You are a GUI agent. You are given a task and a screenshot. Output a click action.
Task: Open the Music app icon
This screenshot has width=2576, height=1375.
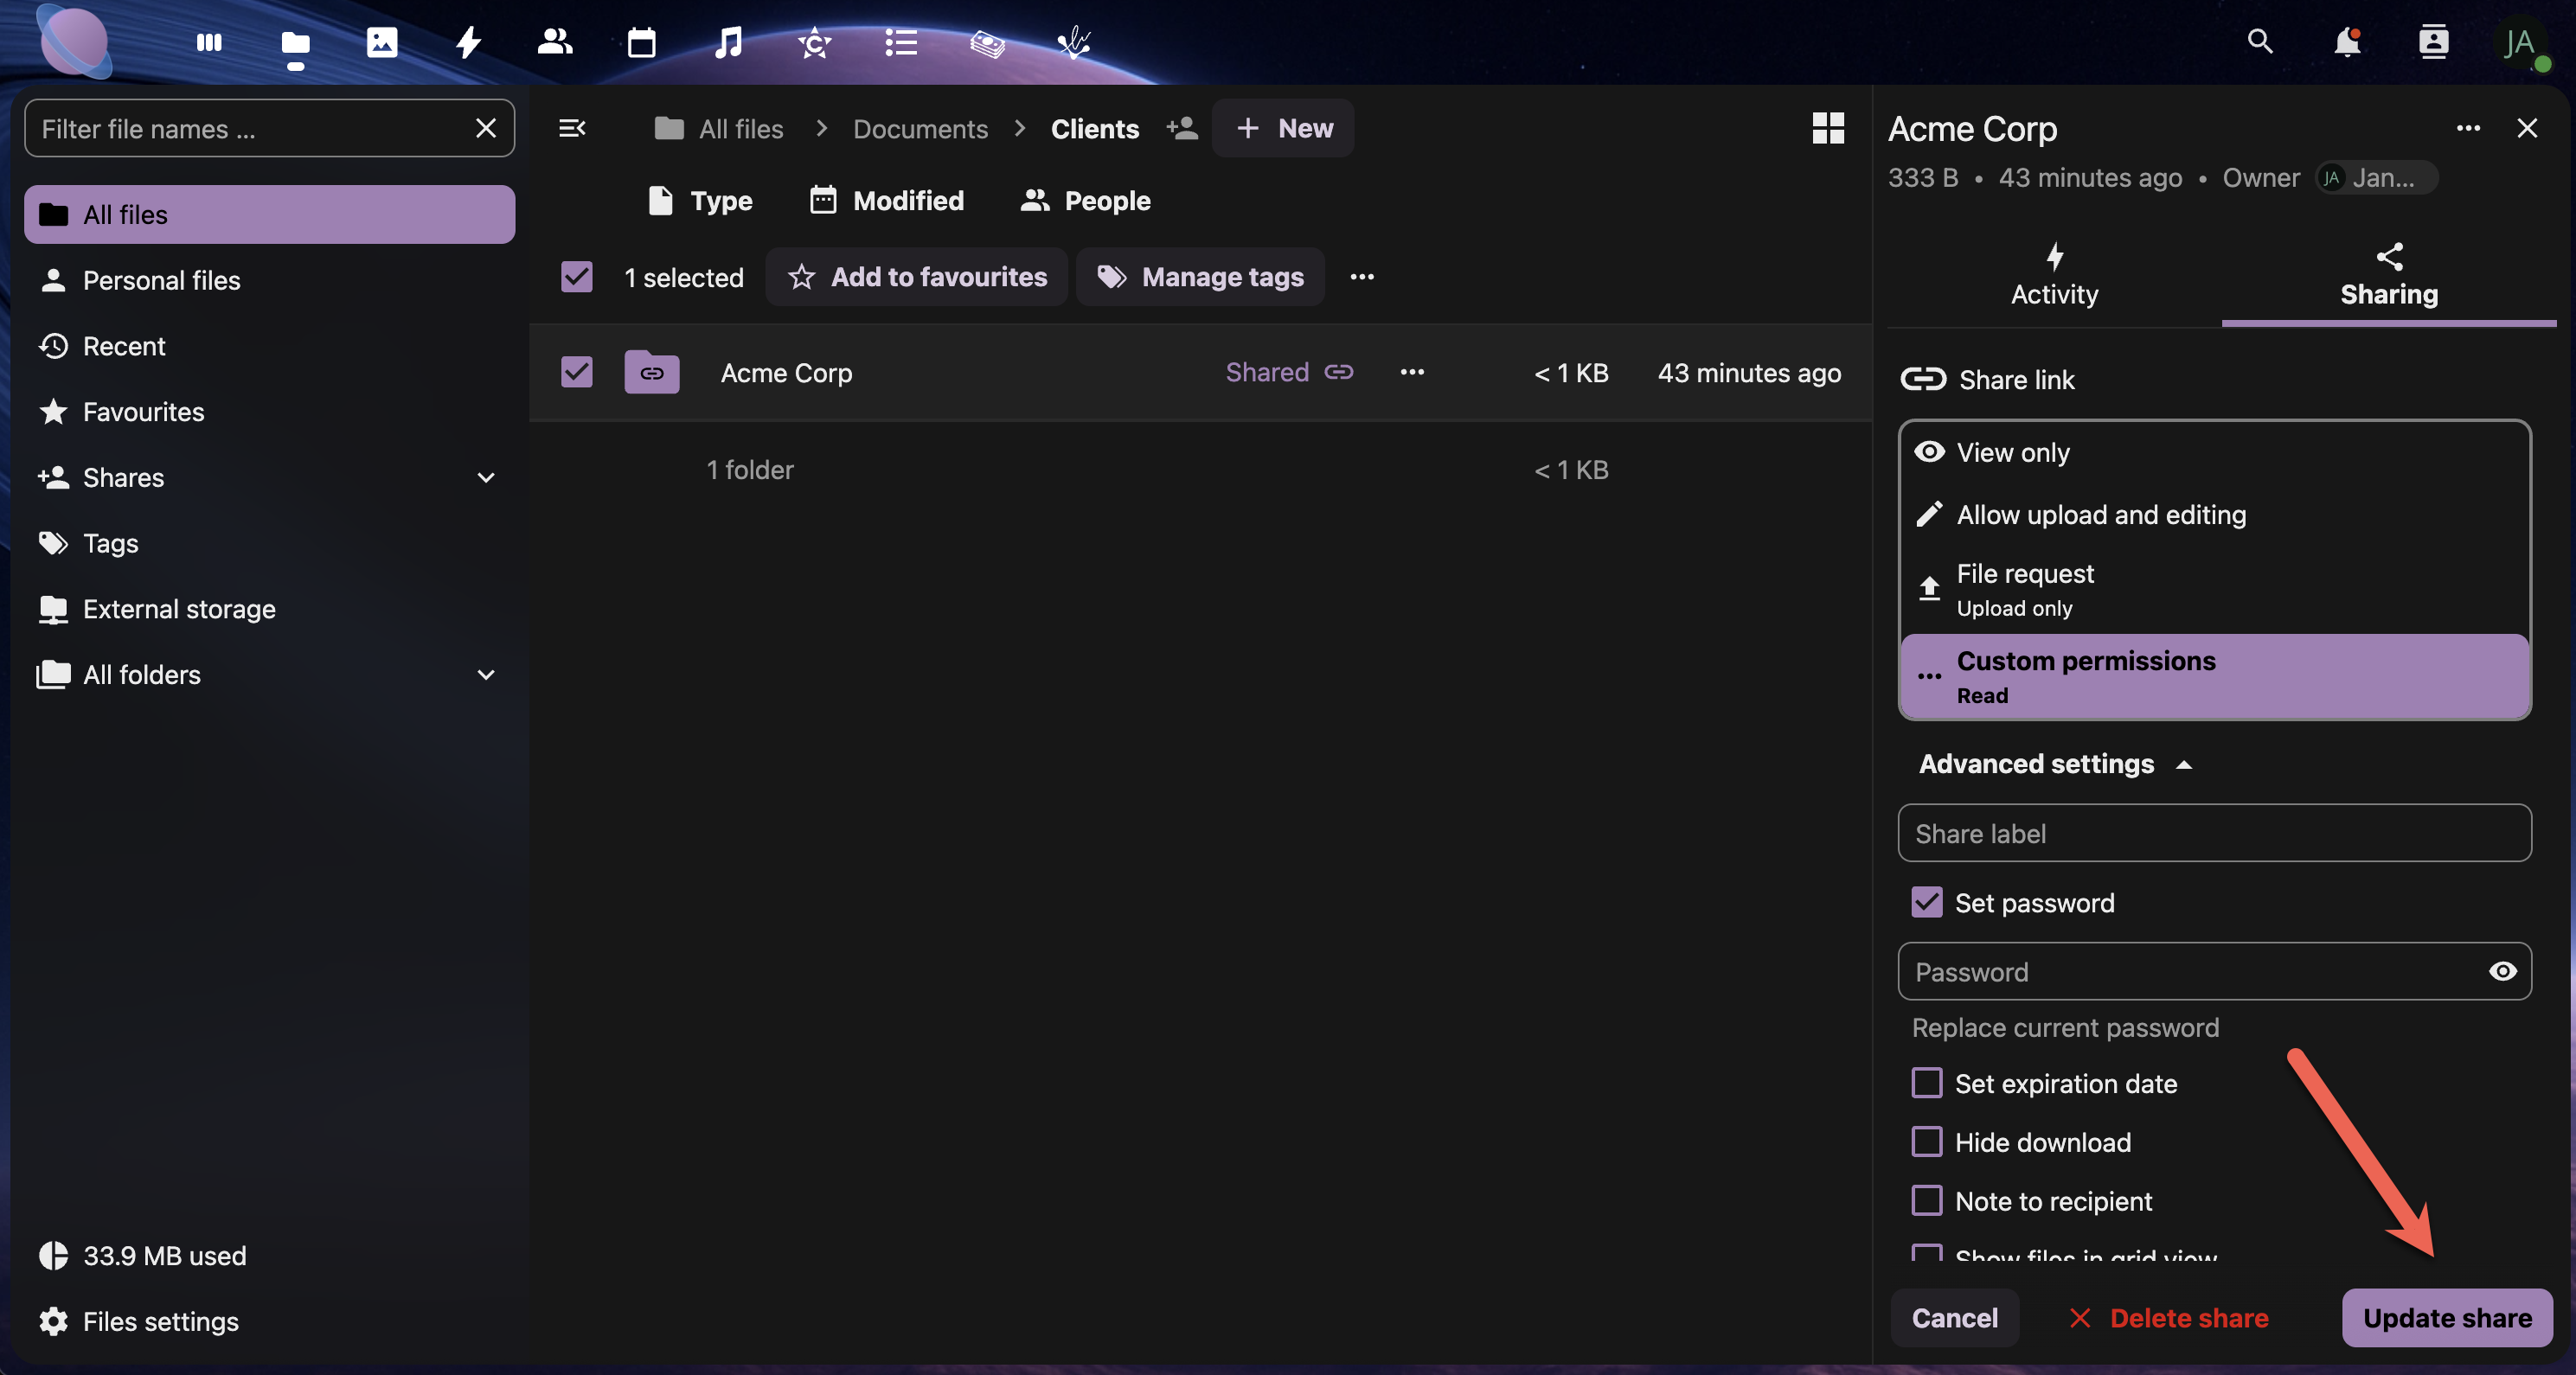(728, 42)
